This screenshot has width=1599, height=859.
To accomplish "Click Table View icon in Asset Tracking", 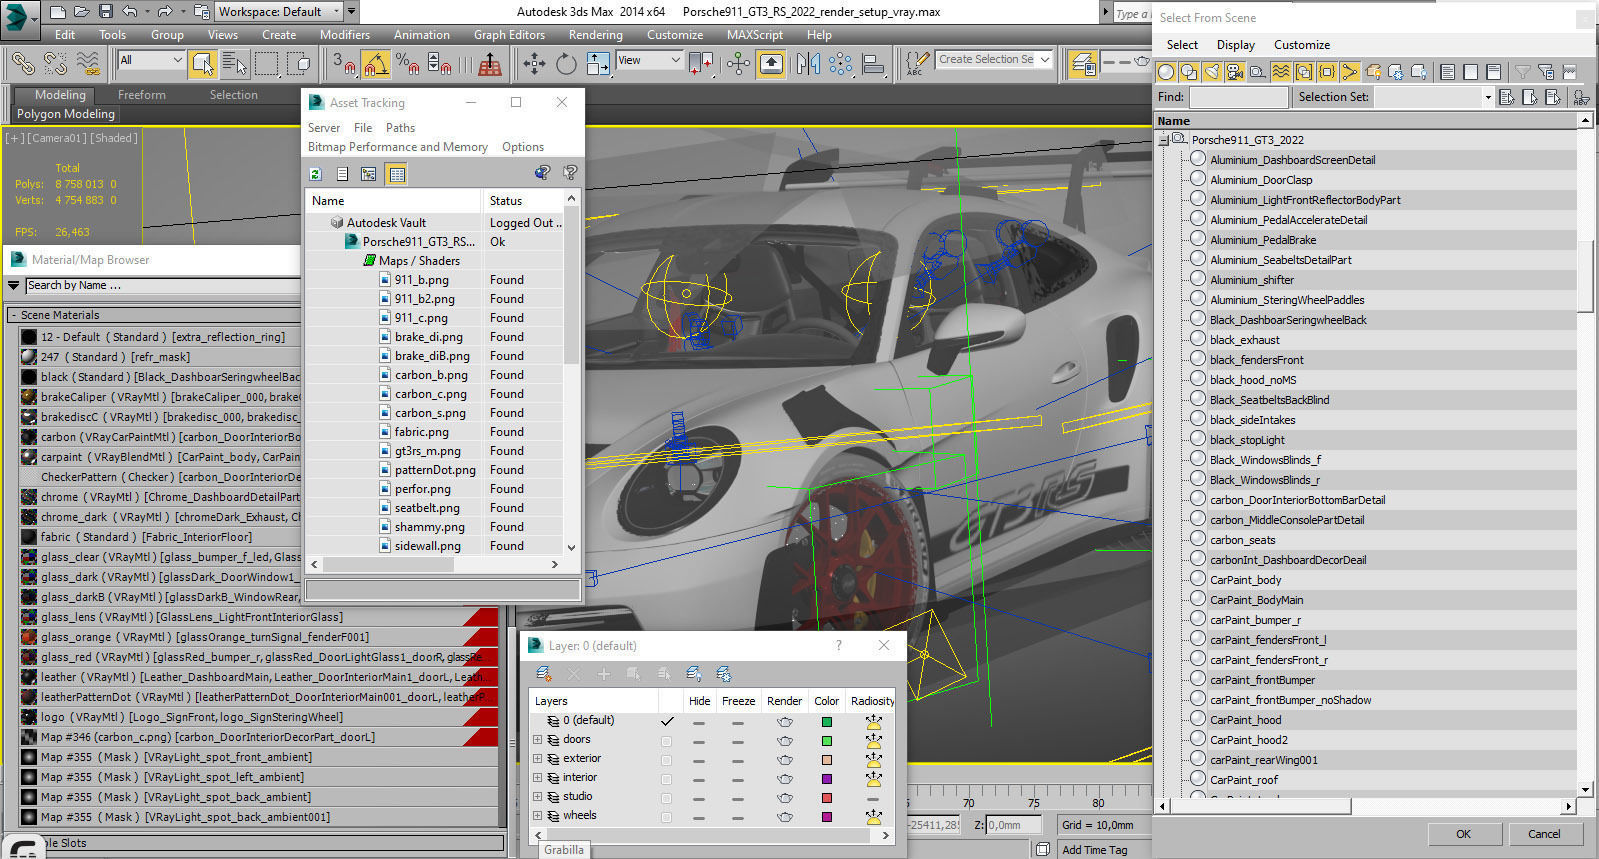I will (397, 174).
